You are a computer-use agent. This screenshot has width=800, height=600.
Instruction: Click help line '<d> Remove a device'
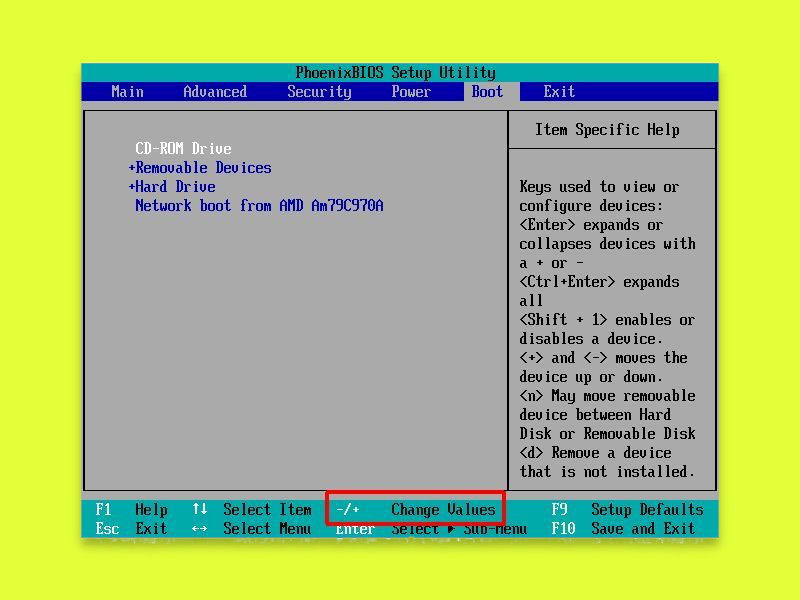[x=595, y=453]
